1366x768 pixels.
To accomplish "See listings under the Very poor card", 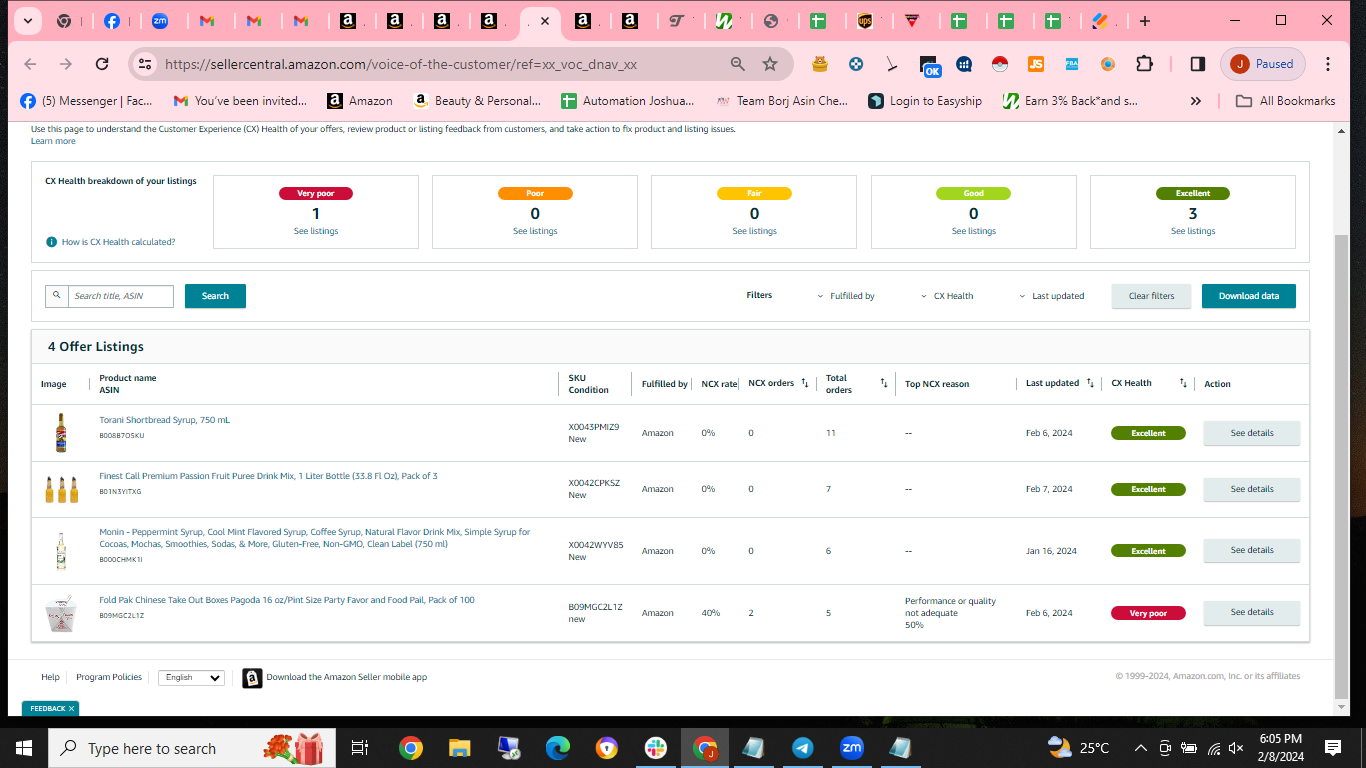I will 316,231.
